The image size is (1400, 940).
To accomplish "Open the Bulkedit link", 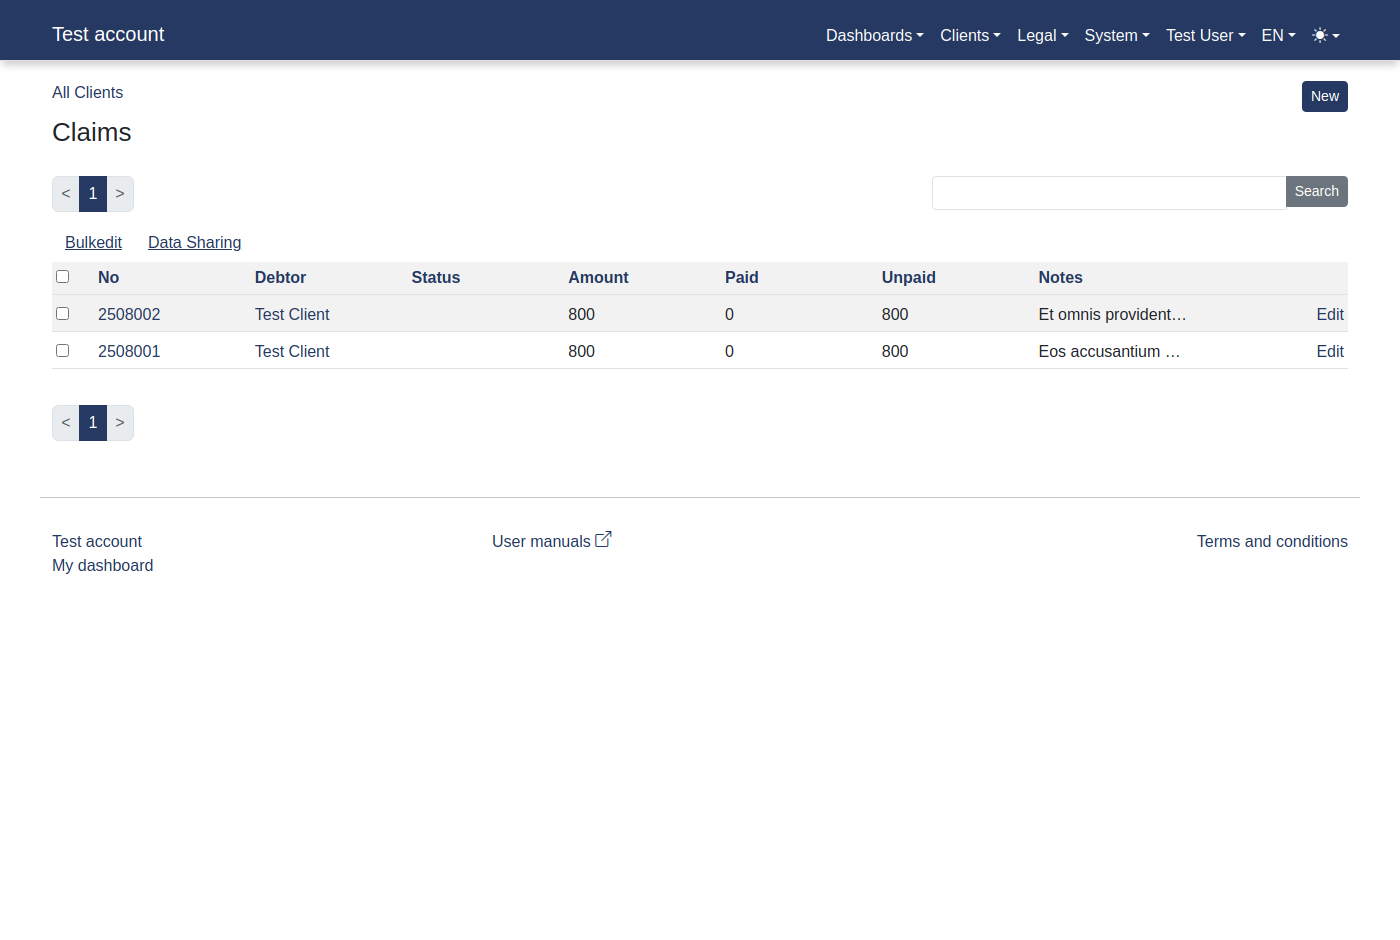I will point(93,242).
